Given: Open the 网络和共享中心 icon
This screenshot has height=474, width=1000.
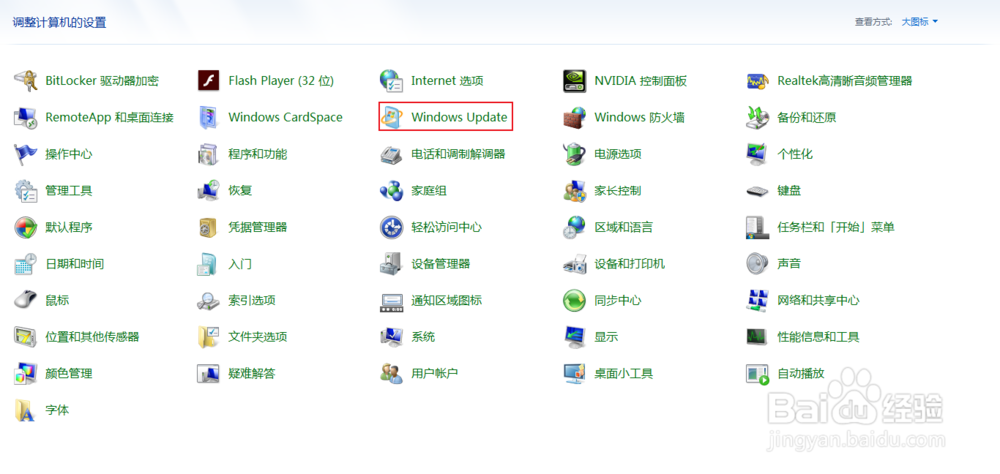Looking at the screenshot, I should pyautogui.click(x=757, y=300).
